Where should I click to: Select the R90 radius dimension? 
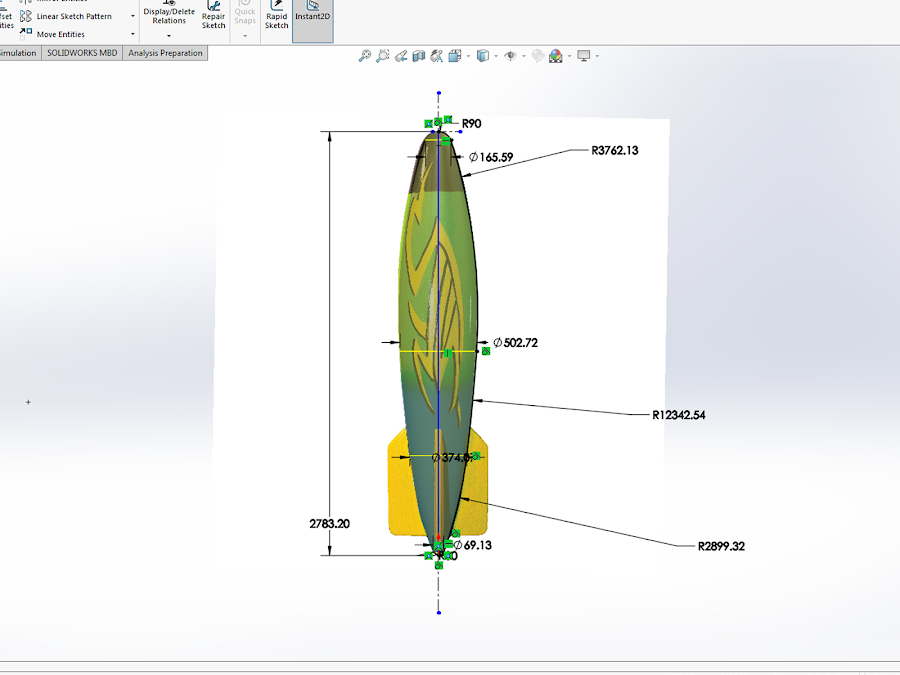pos(471,123)
